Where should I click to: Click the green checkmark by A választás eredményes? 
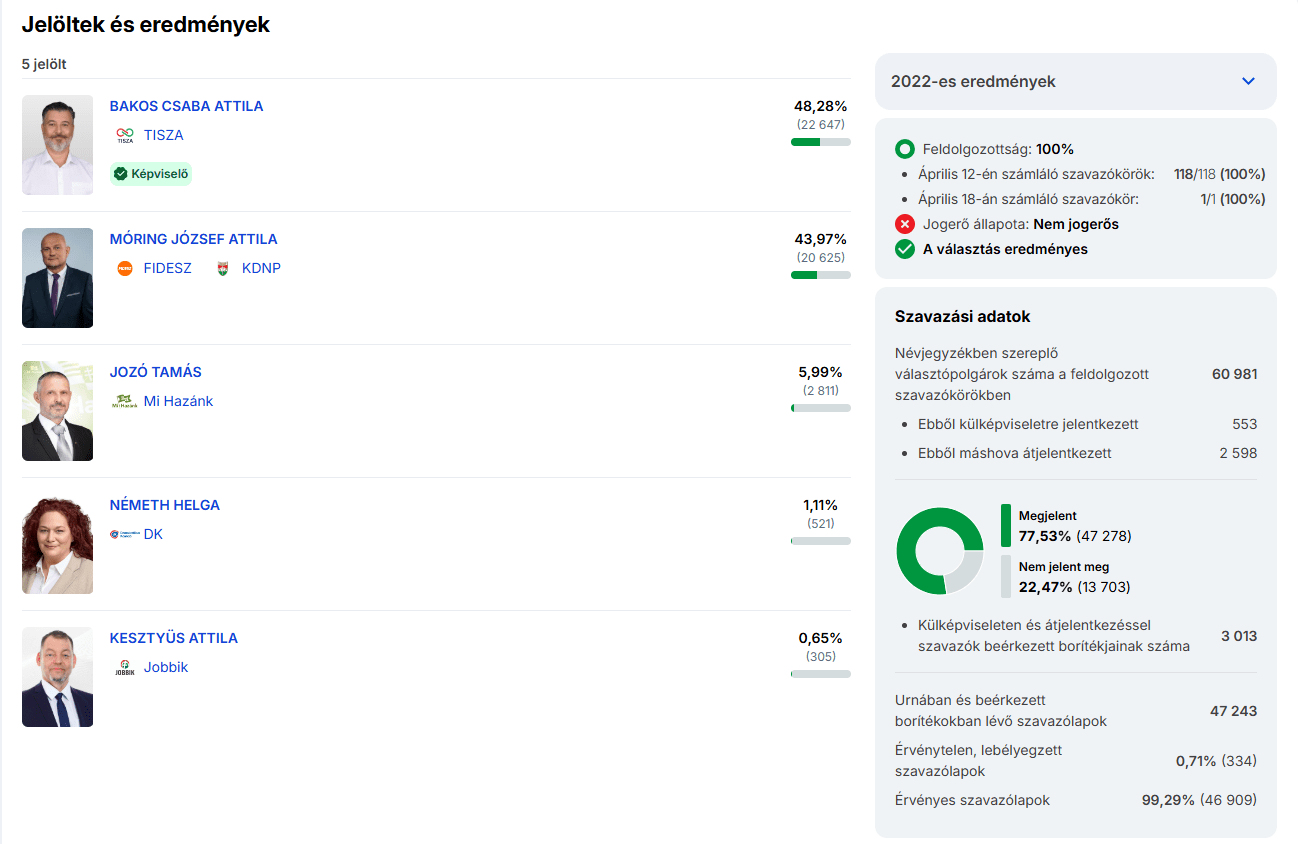(905, 249)
